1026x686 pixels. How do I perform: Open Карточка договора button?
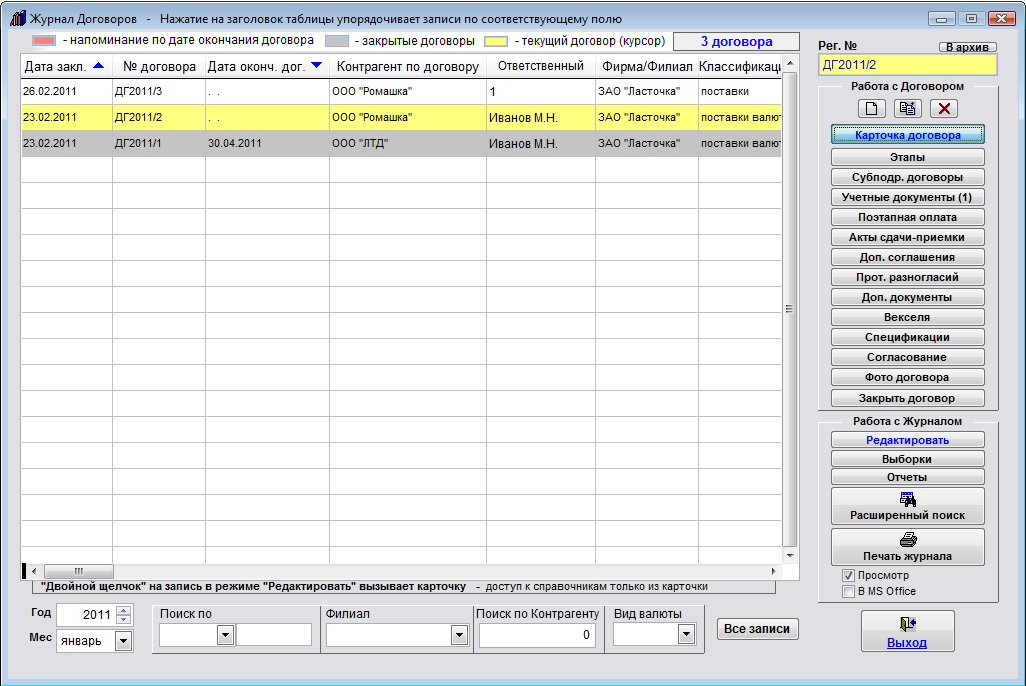pyautogui.click(x=907, y=135)
